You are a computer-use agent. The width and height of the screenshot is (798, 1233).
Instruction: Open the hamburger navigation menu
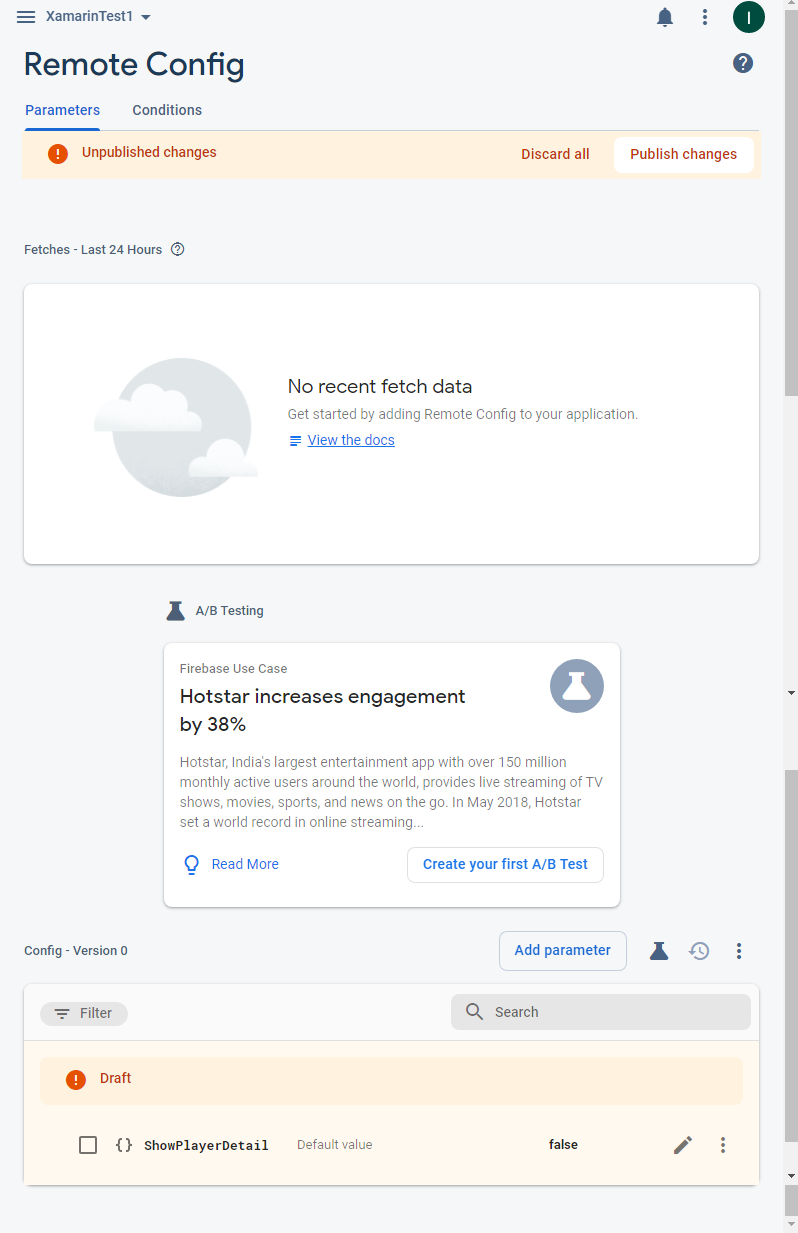[26, 17]
